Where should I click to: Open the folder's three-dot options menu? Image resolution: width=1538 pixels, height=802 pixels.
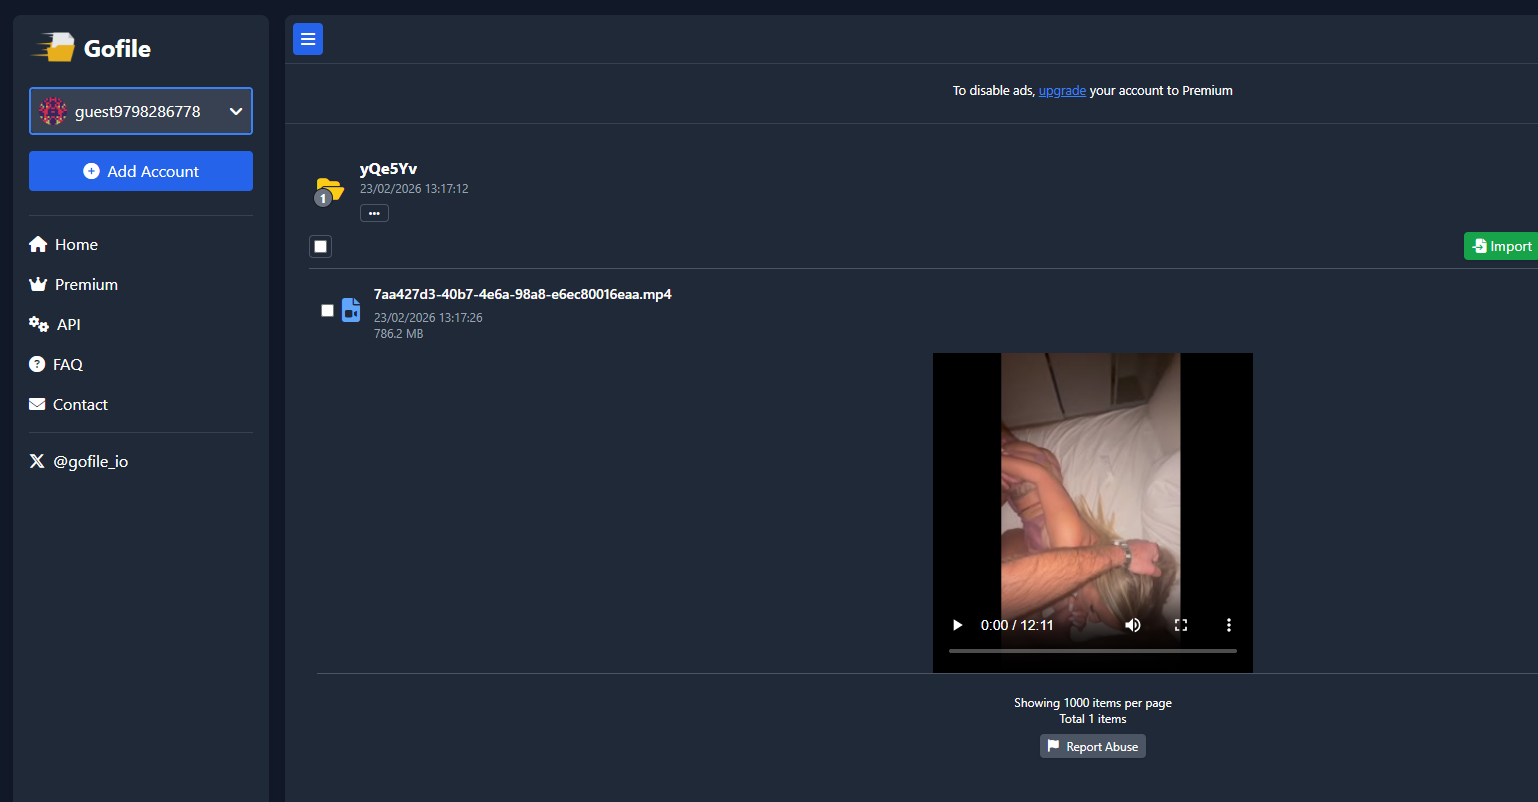(374, 213)
